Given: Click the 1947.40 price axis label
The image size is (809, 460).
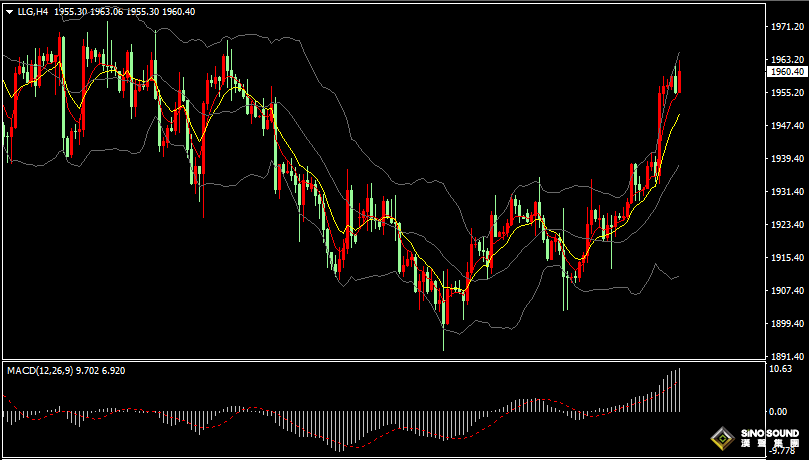Looking at the screenshot, I should (786, 126).
